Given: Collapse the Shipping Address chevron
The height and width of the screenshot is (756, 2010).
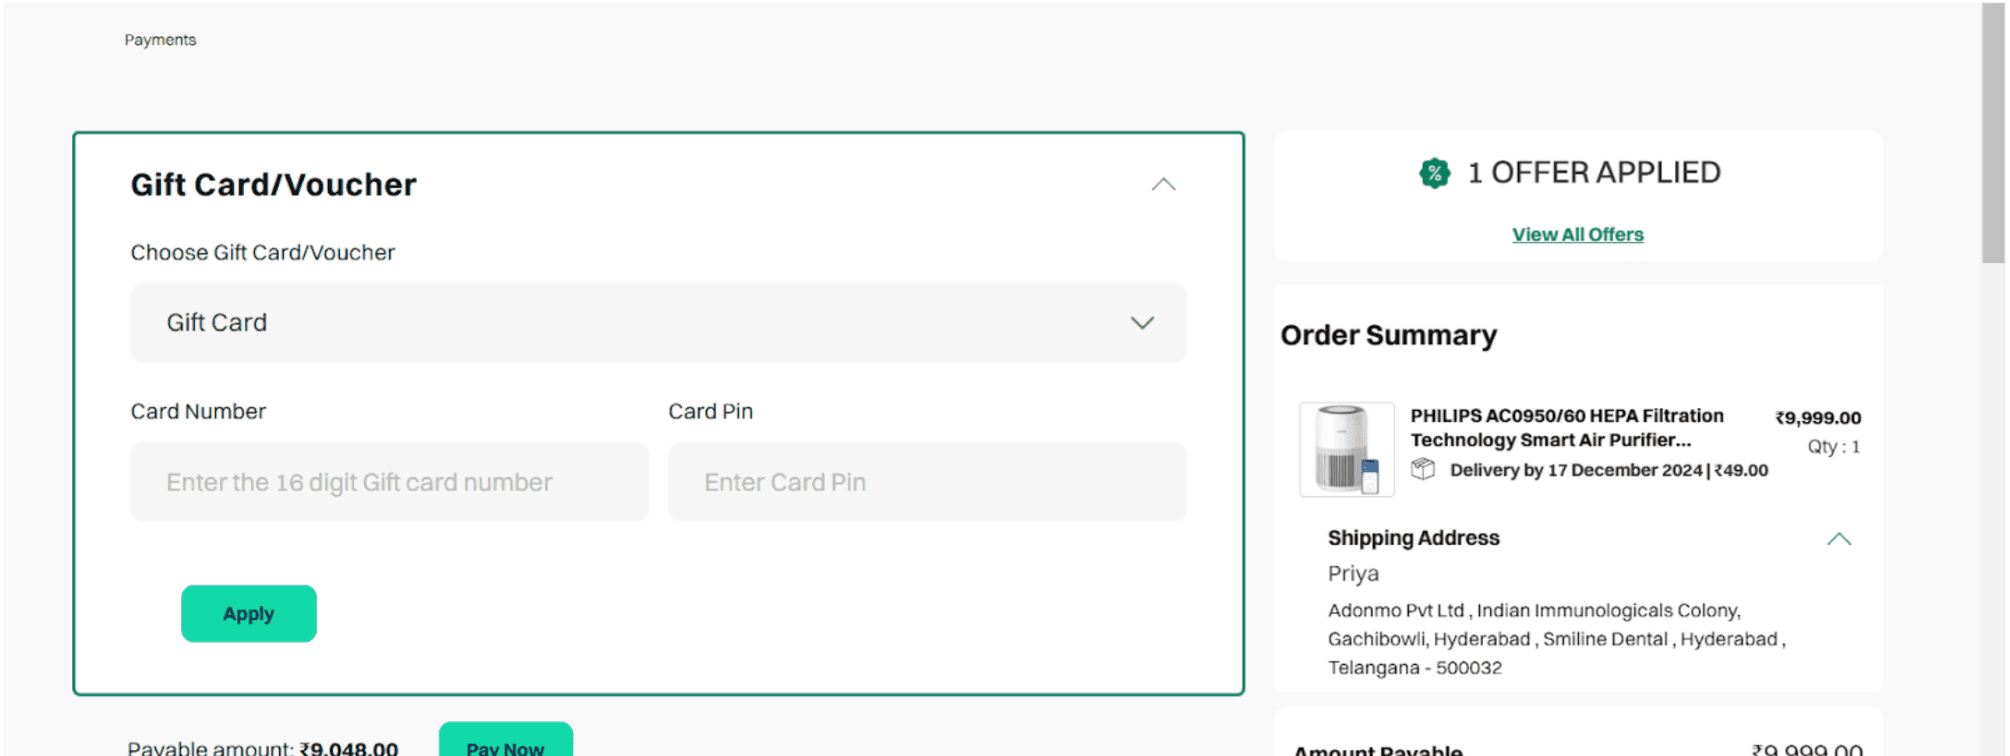Looking at the screenshot, I should click(1838, 539).
